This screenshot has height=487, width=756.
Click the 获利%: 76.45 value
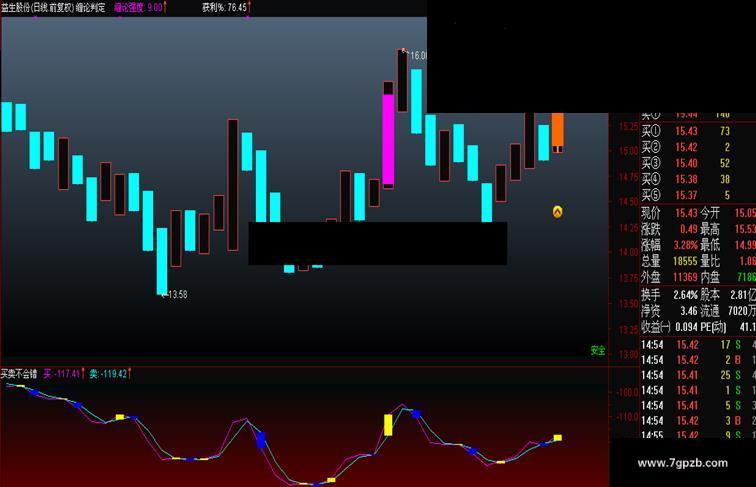tap(226, 7)
